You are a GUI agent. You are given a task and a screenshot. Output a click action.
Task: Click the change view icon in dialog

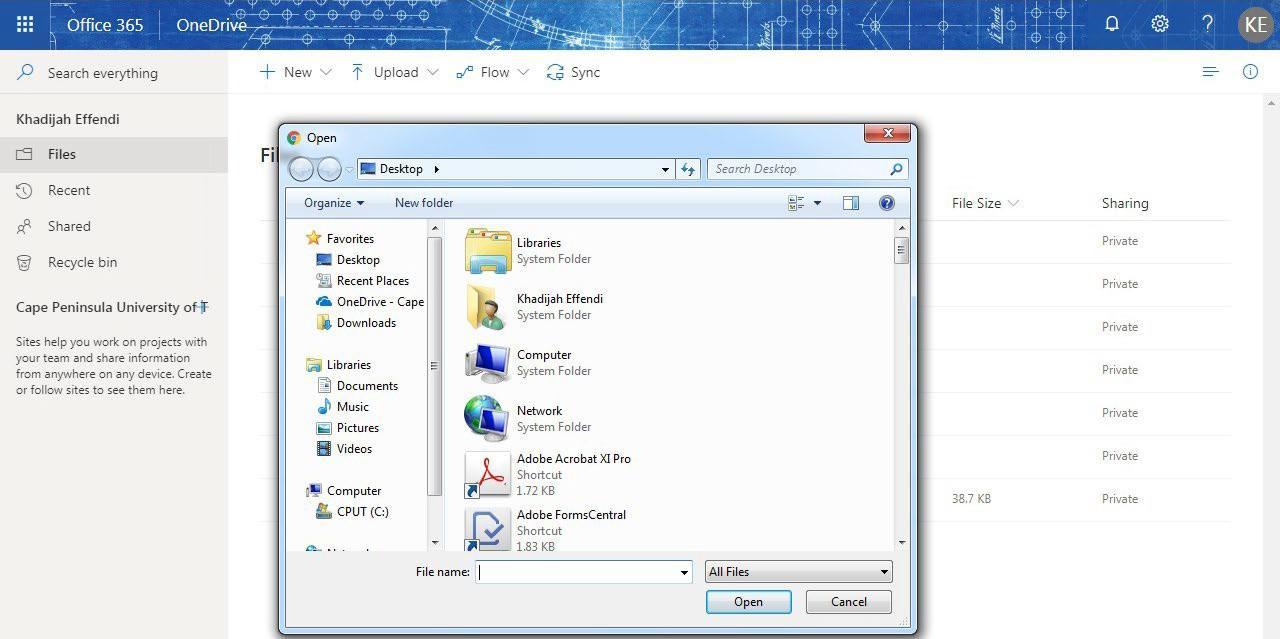point(797,203)
